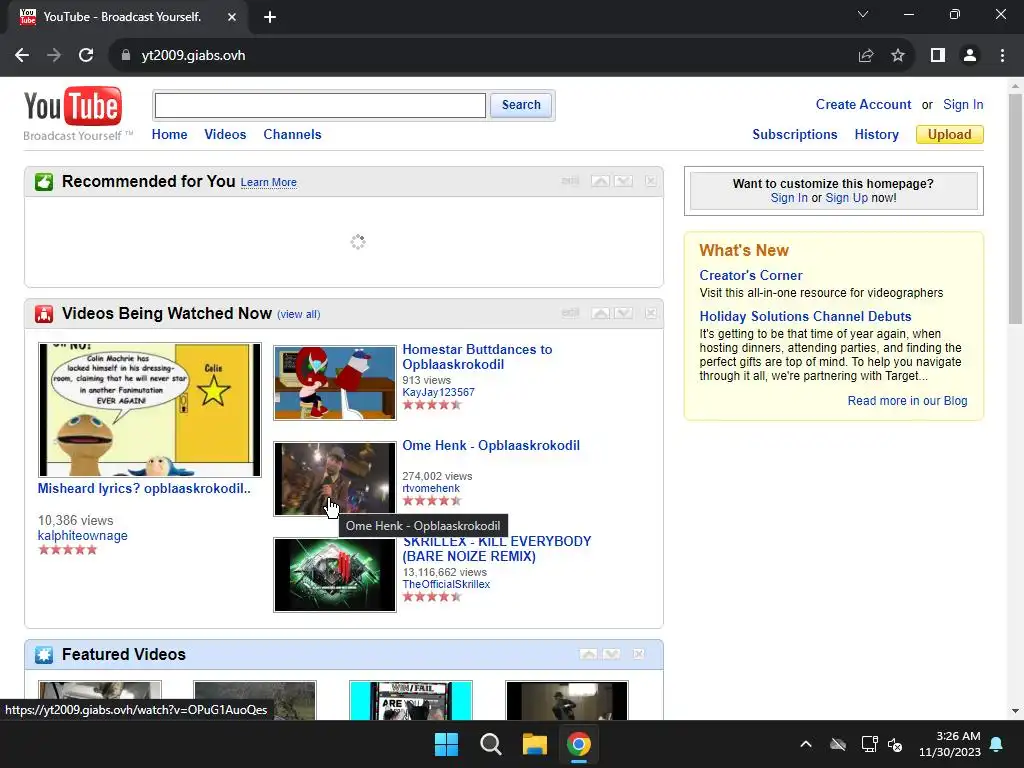Open File Explorer from the taskbar

point(534,744)
